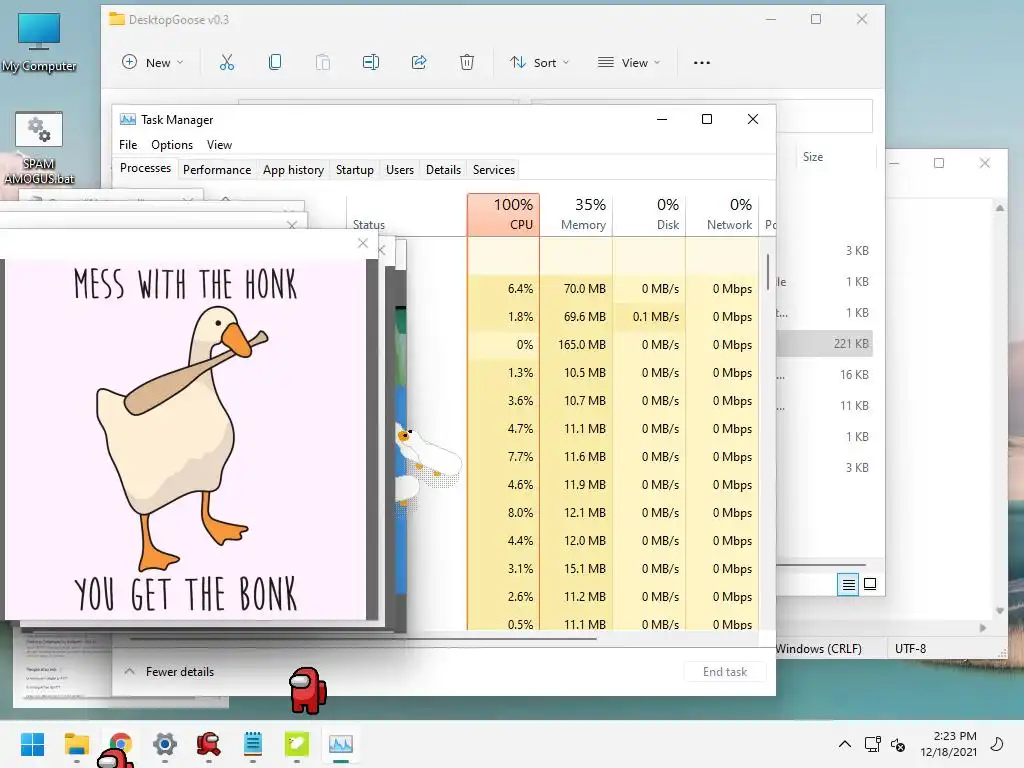Open Google Chrome from the taskbar

coord(121,744)
